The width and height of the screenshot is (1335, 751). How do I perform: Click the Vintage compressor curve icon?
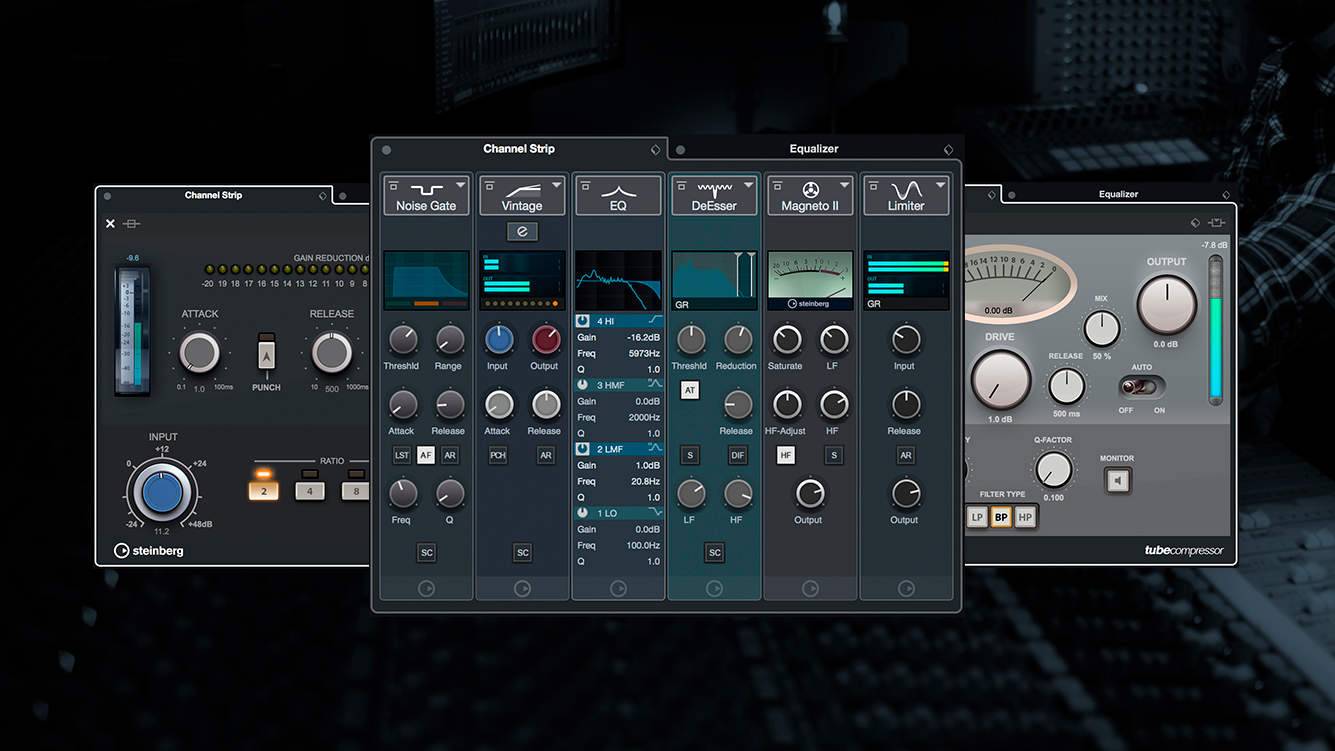[x=522, y=189]
